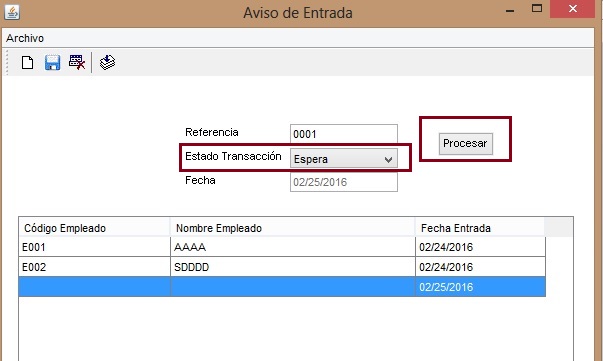Click the 02/25/2016 date in highlighted row
This screenshot has width=603, height=361.
[480, 287]
